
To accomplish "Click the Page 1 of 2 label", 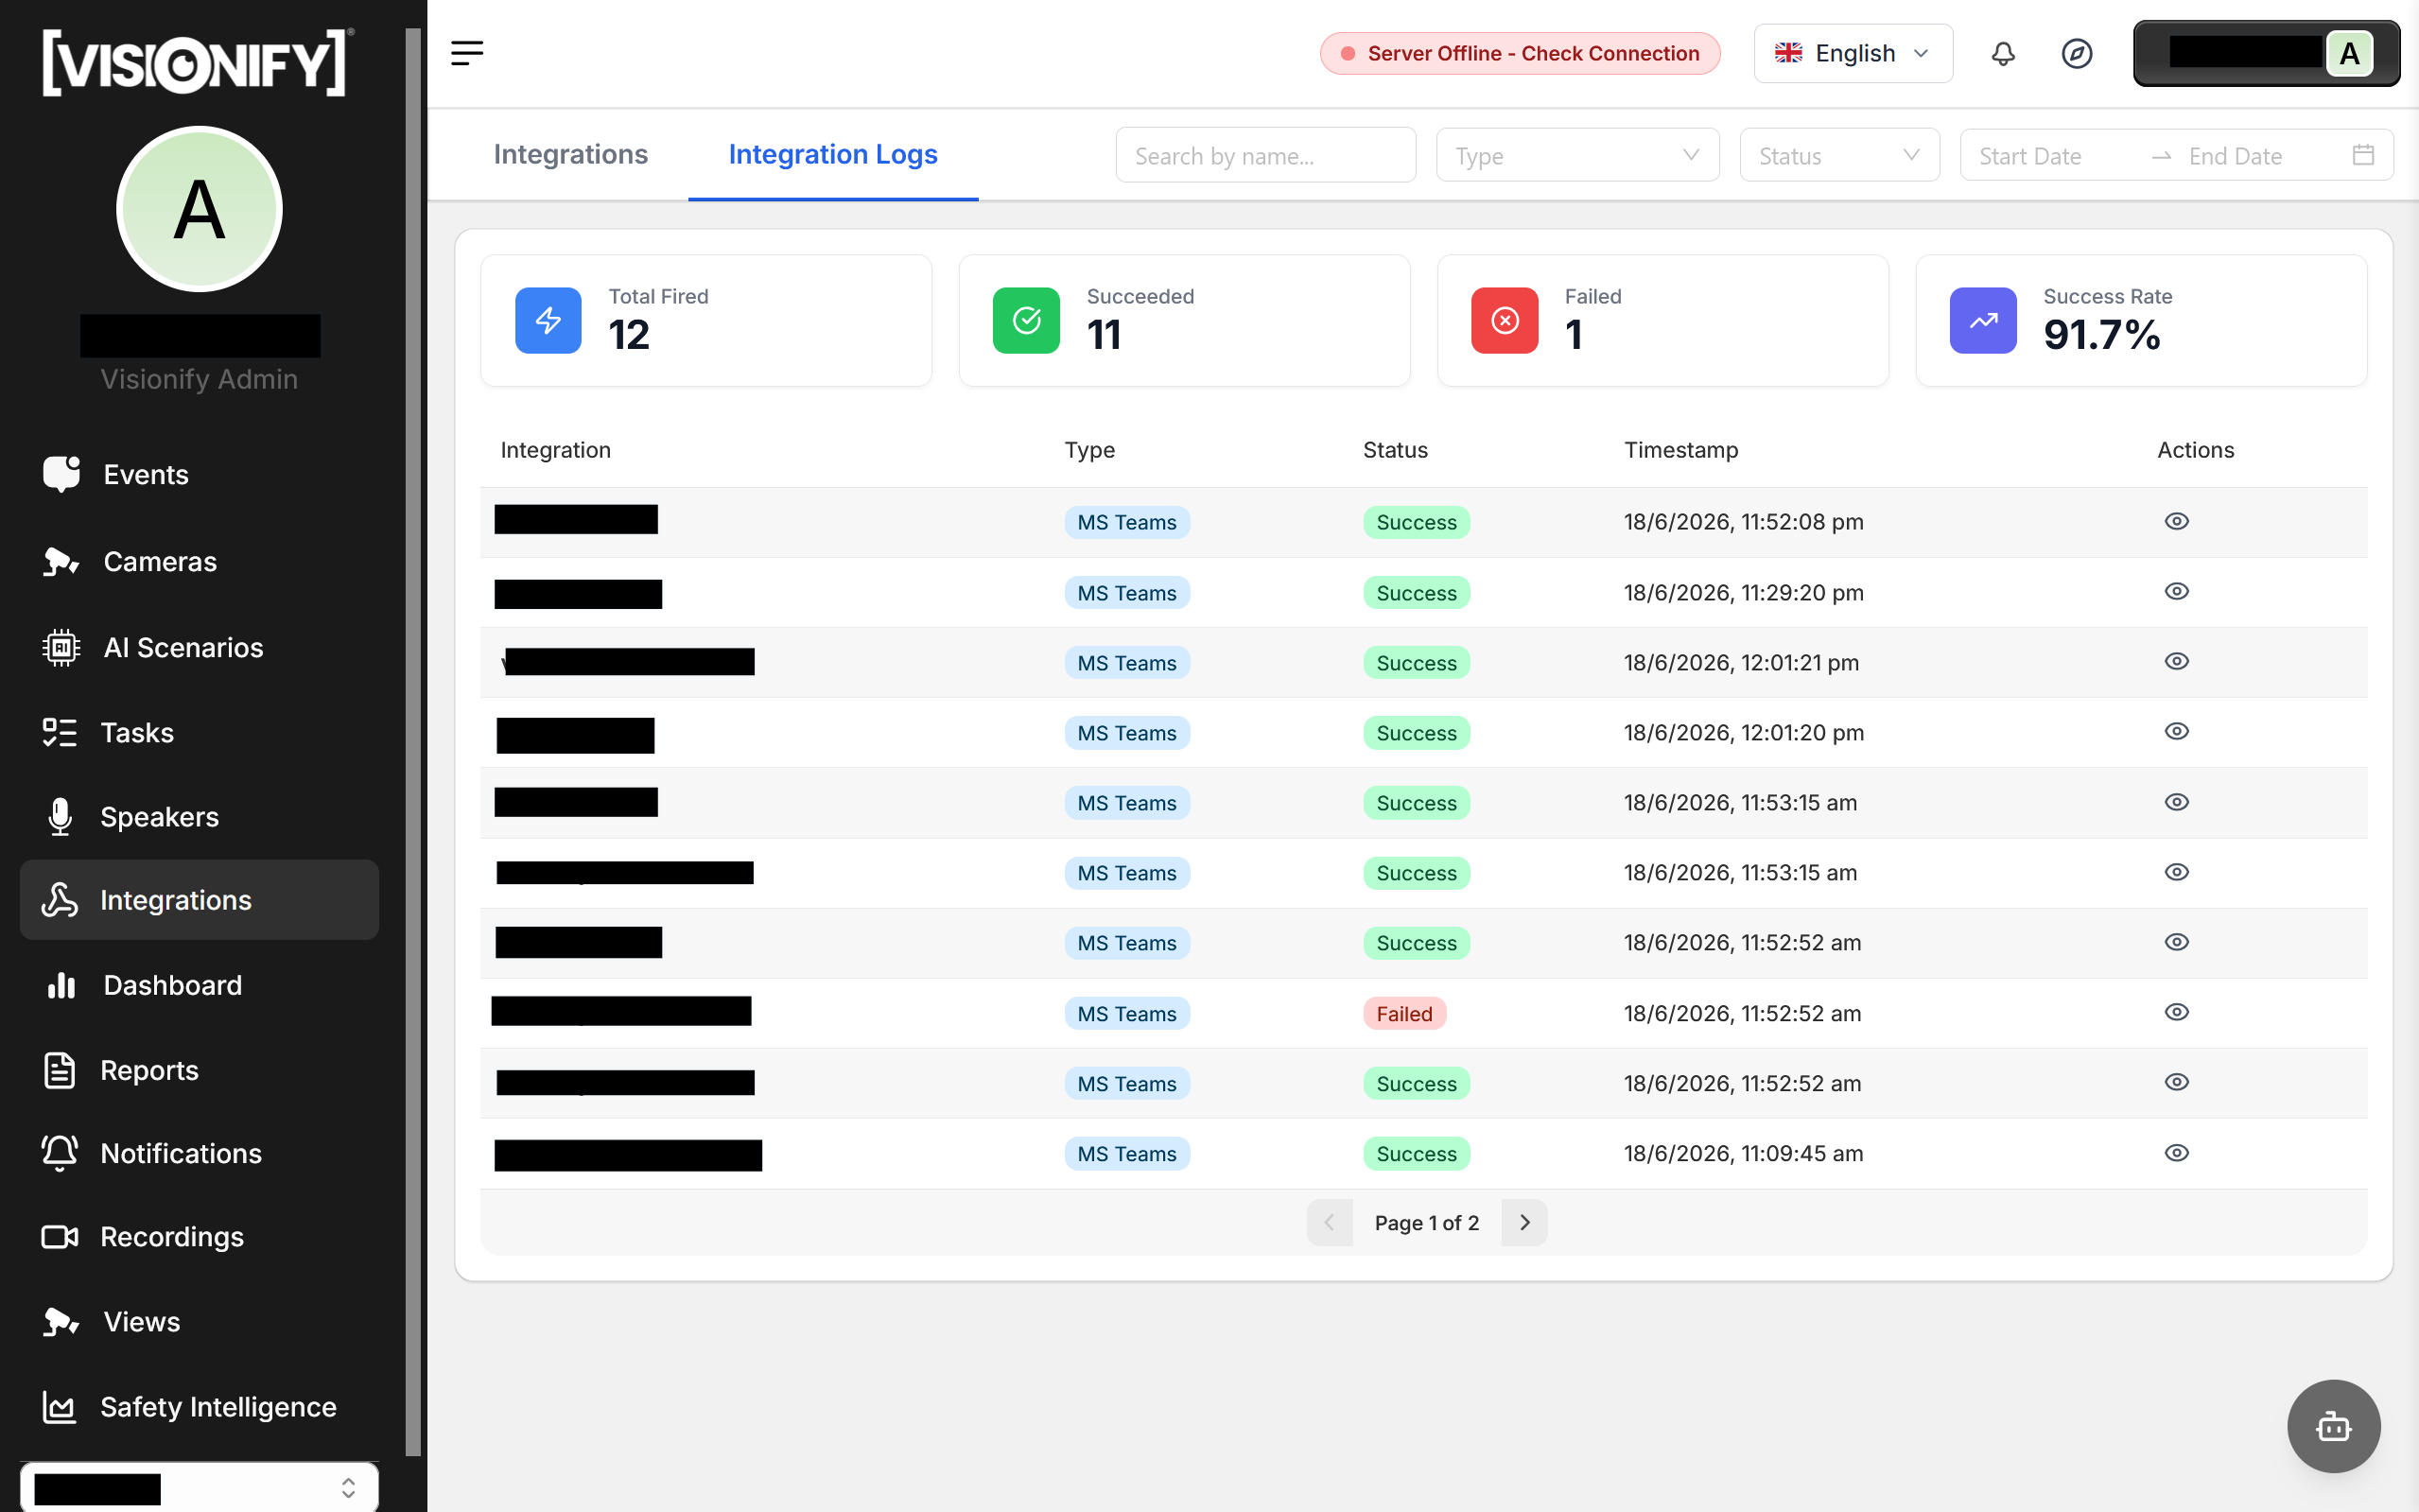I will (x=1426, y=1222).
